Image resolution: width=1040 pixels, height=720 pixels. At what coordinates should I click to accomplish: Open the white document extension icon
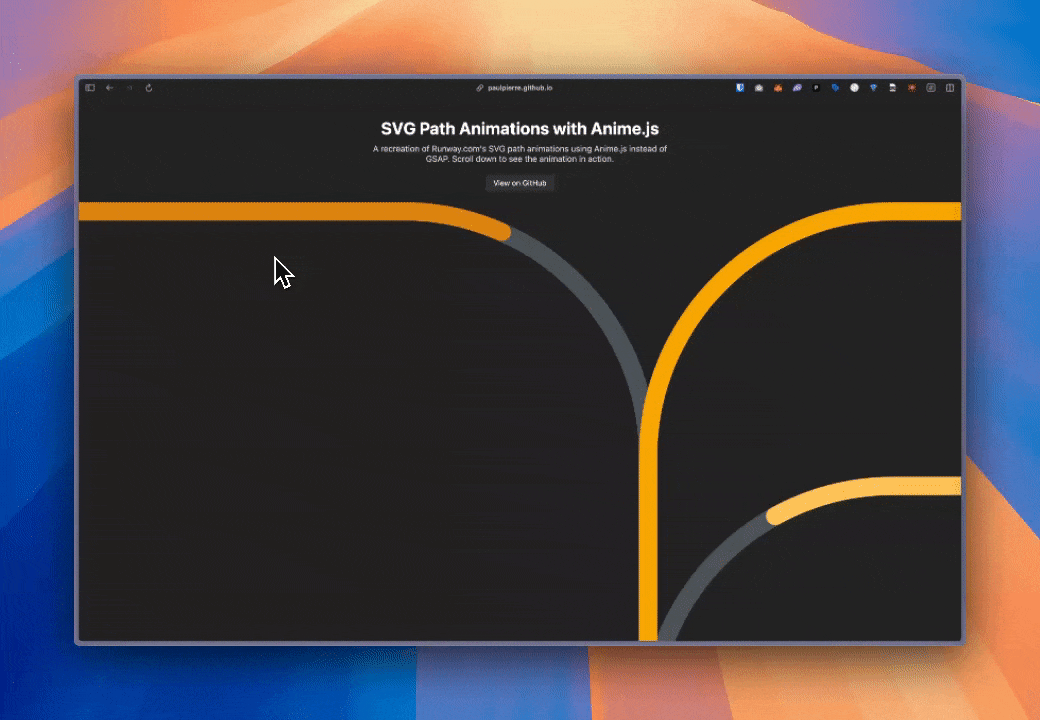pos(892,88)
